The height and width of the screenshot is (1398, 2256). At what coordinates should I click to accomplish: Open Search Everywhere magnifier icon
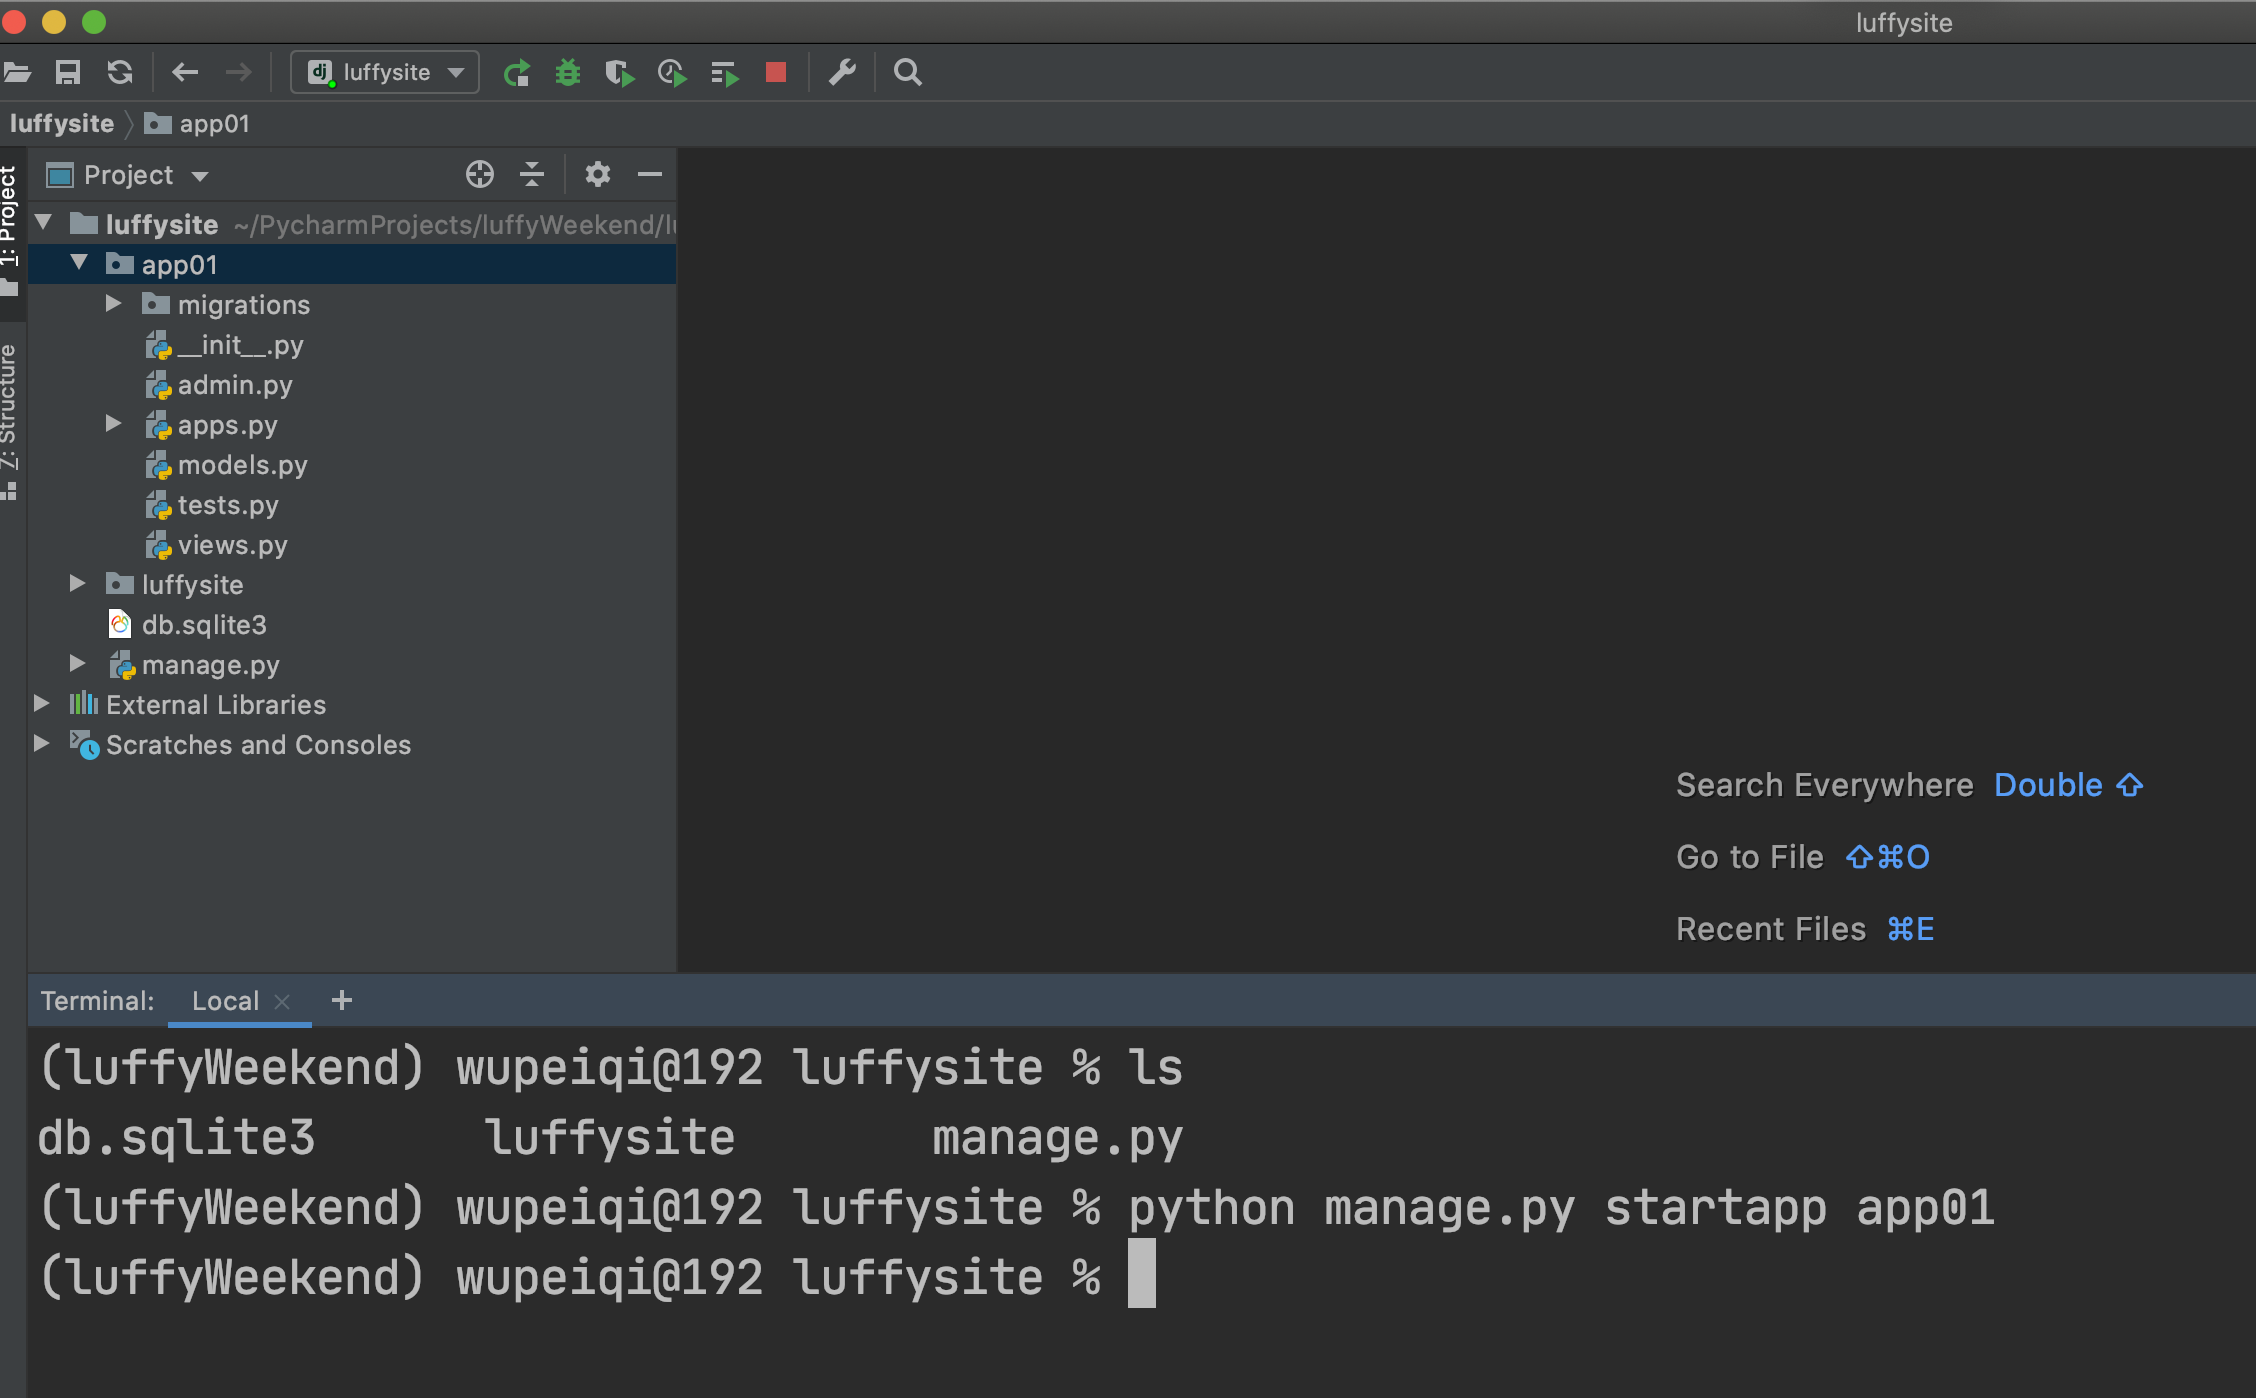tap(907, 72)
